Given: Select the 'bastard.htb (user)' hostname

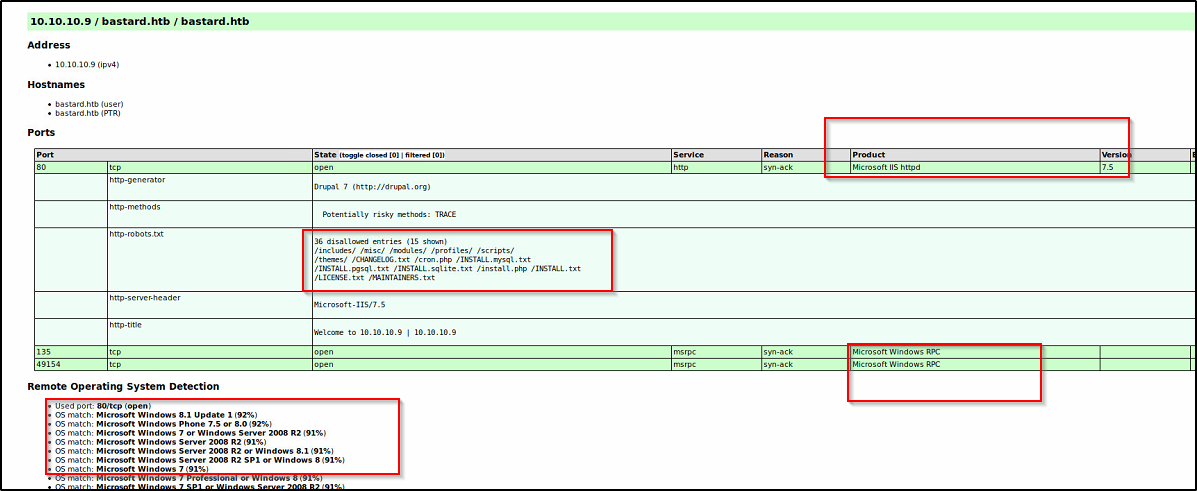Looking at the screenshot, I should click(x=89, y=104).
